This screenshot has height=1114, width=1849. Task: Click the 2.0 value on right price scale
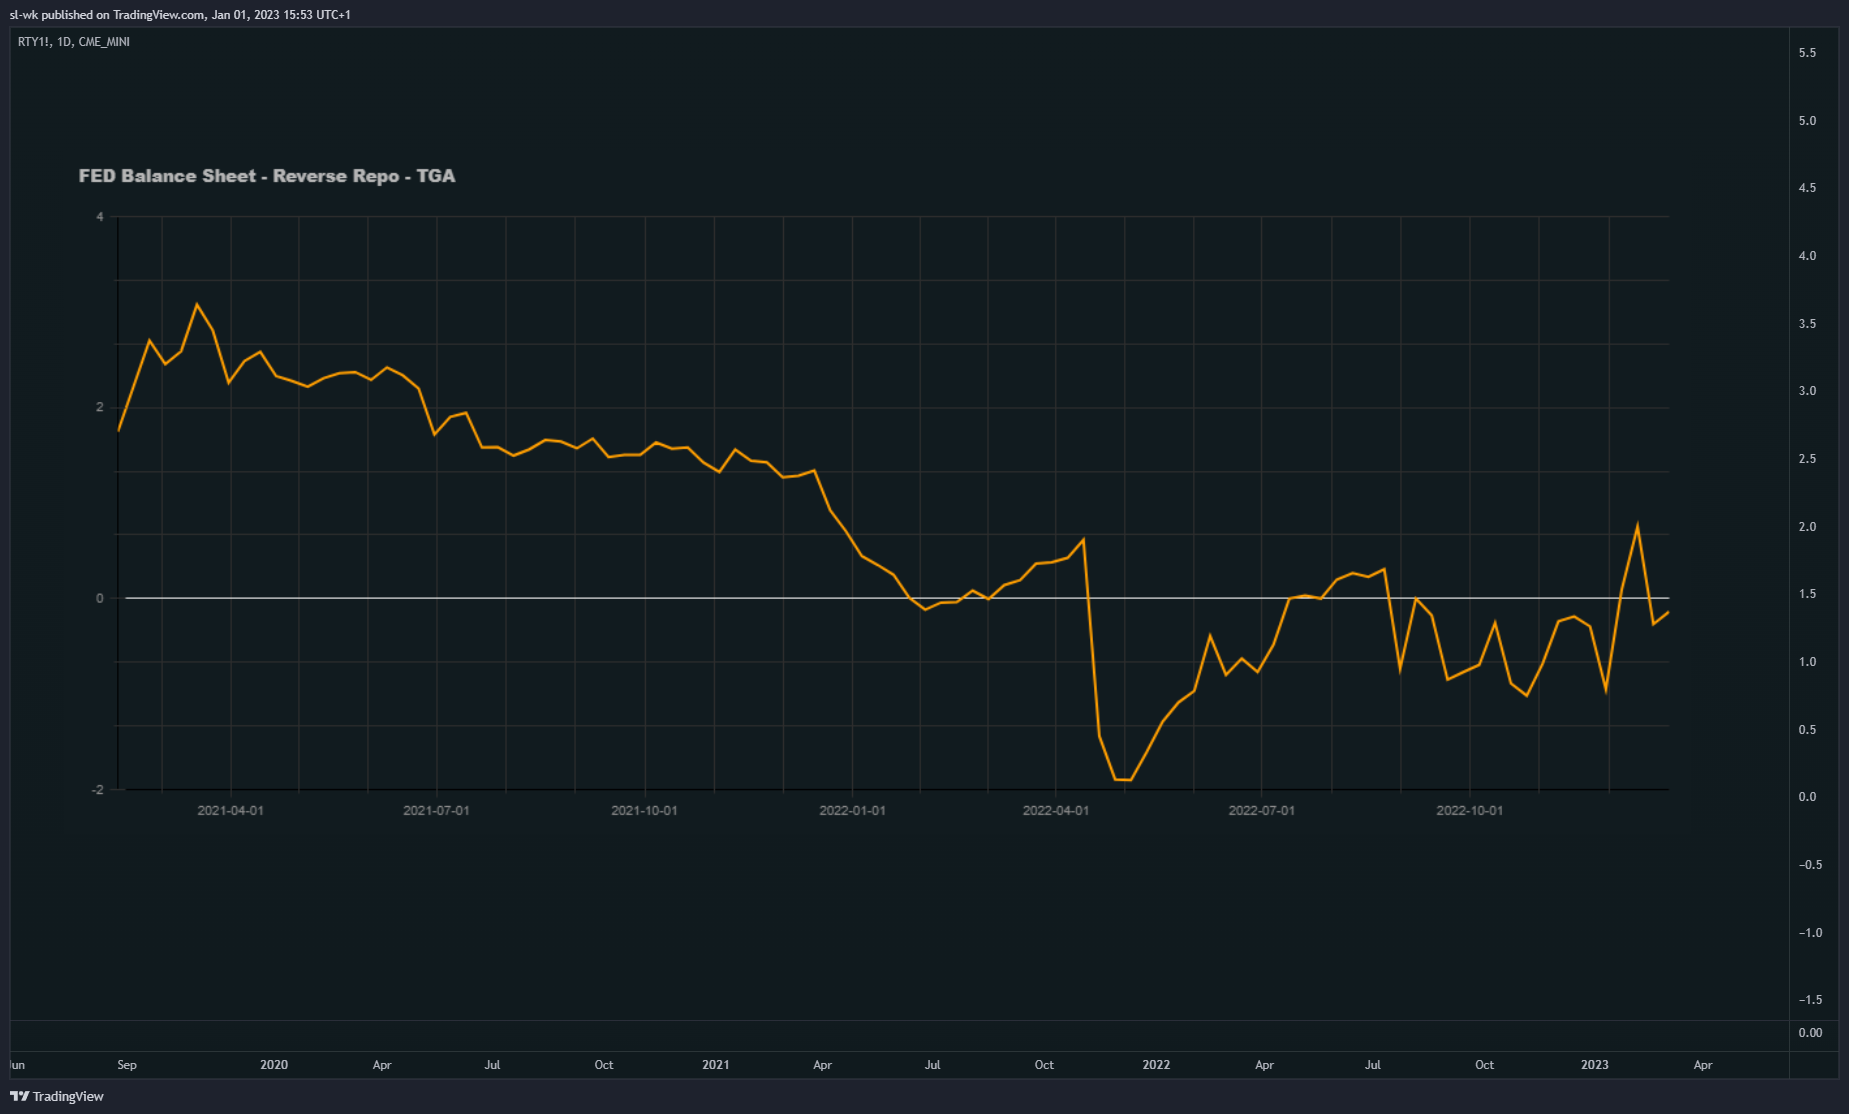(1807, 527)
